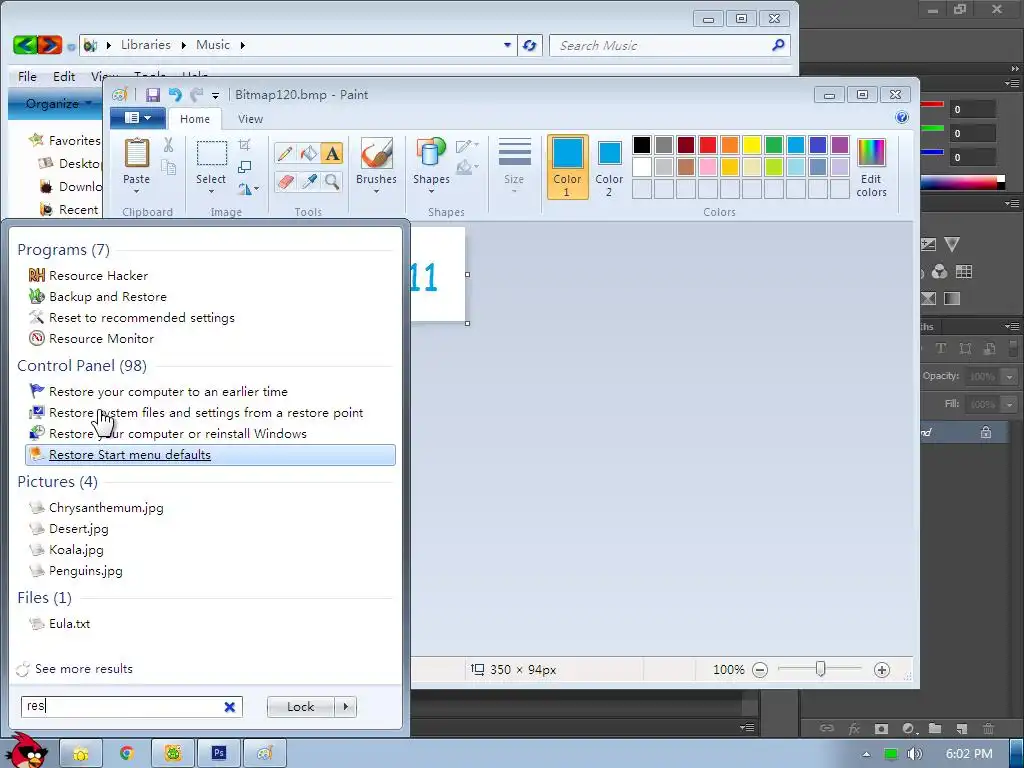Viewport: 1024px width, 768px height.
Task: Expand the Shapes dropdown arrow
Action: click(431, 192)
